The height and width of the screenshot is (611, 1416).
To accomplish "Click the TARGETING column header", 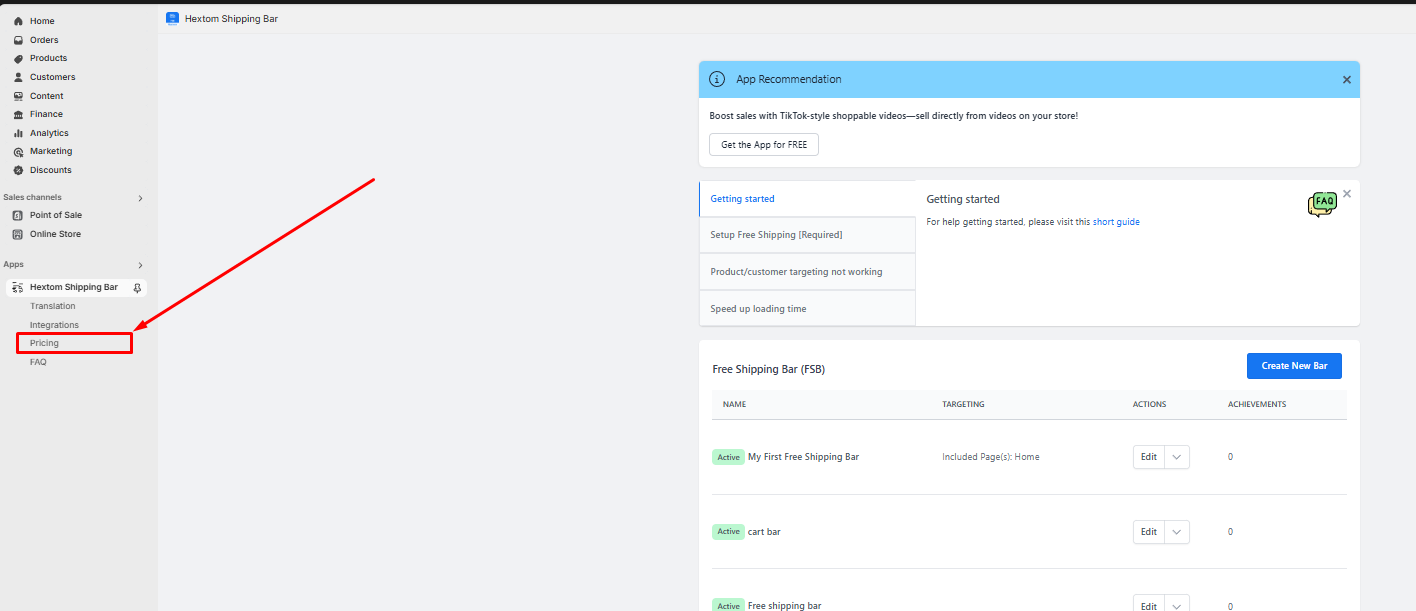I will pos(963,405).
